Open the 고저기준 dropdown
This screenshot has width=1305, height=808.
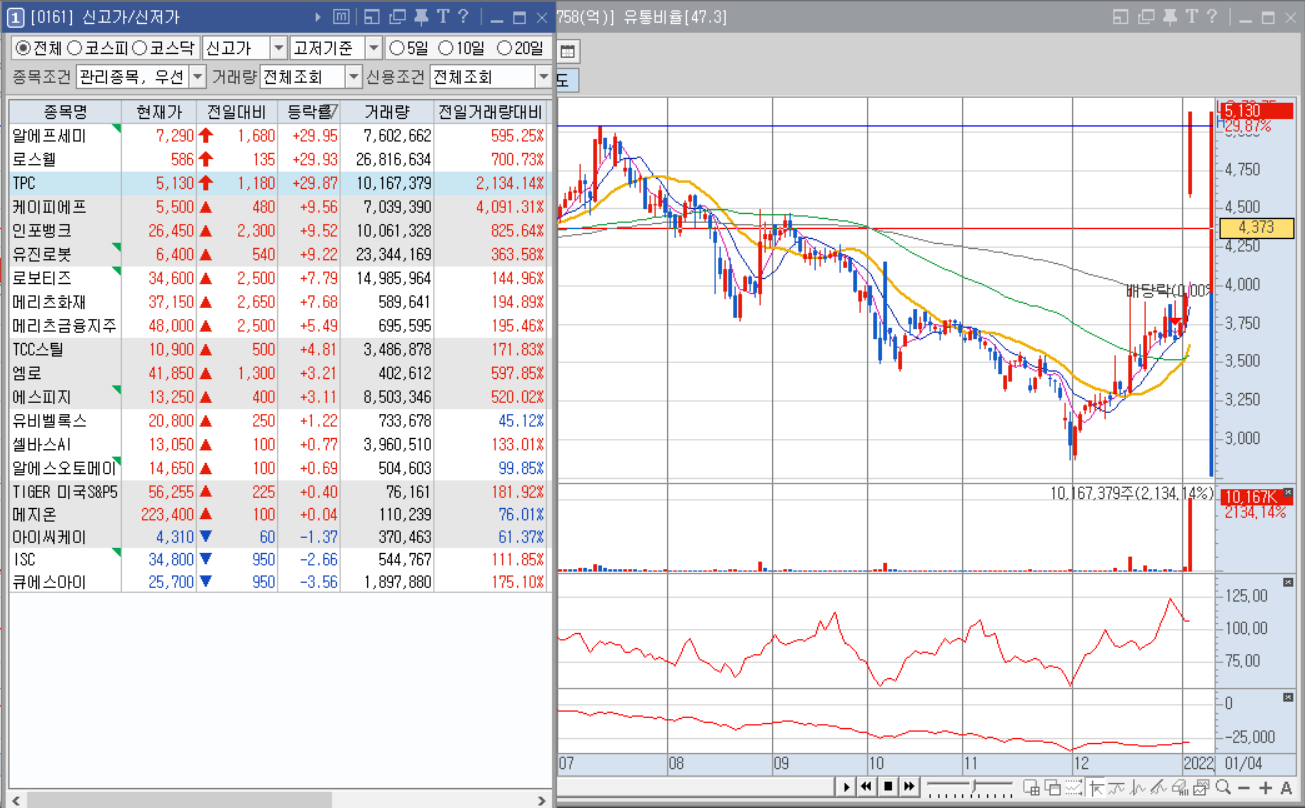[x=373, y=48]
